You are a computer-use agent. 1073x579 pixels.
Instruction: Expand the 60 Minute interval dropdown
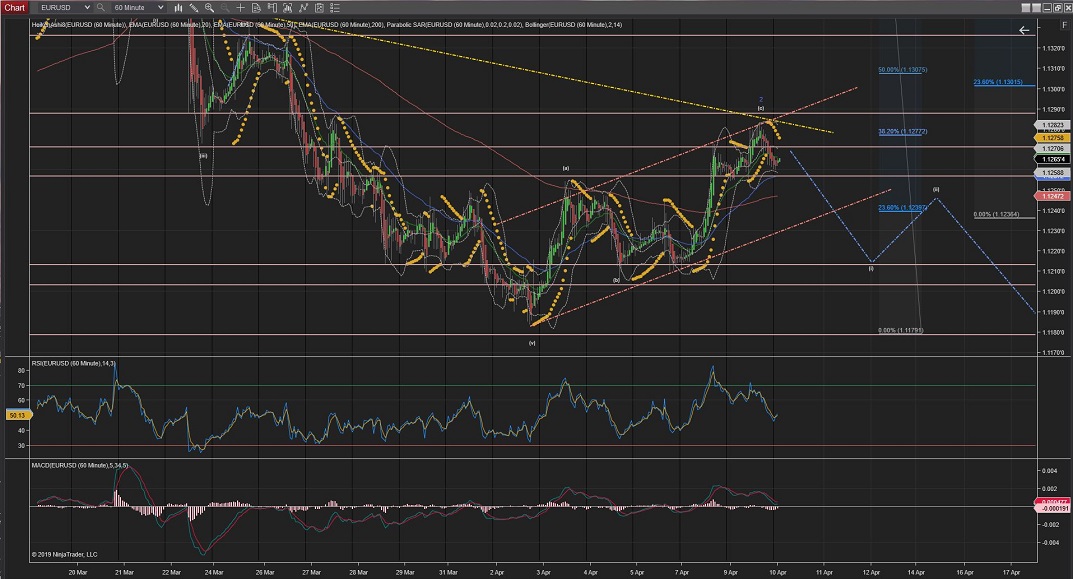pos(160,7)
